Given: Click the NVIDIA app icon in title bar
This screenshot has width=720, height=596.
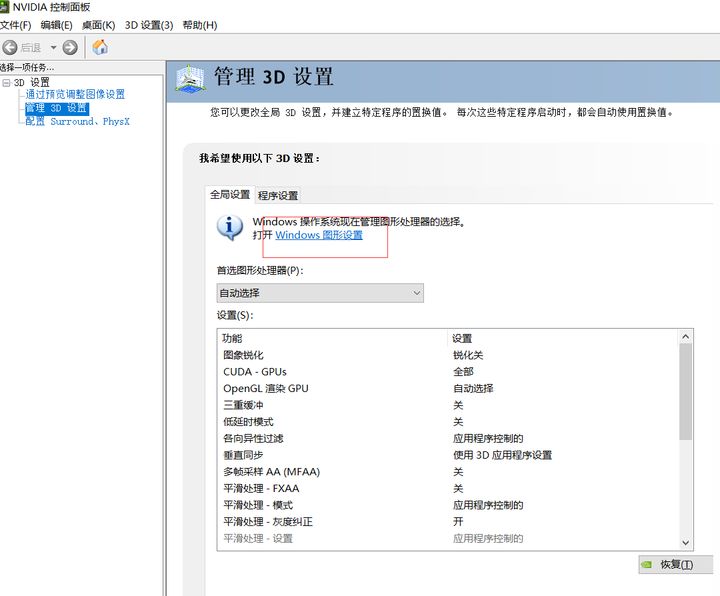Looking at the screenshot, I should [x=4, y=7].
